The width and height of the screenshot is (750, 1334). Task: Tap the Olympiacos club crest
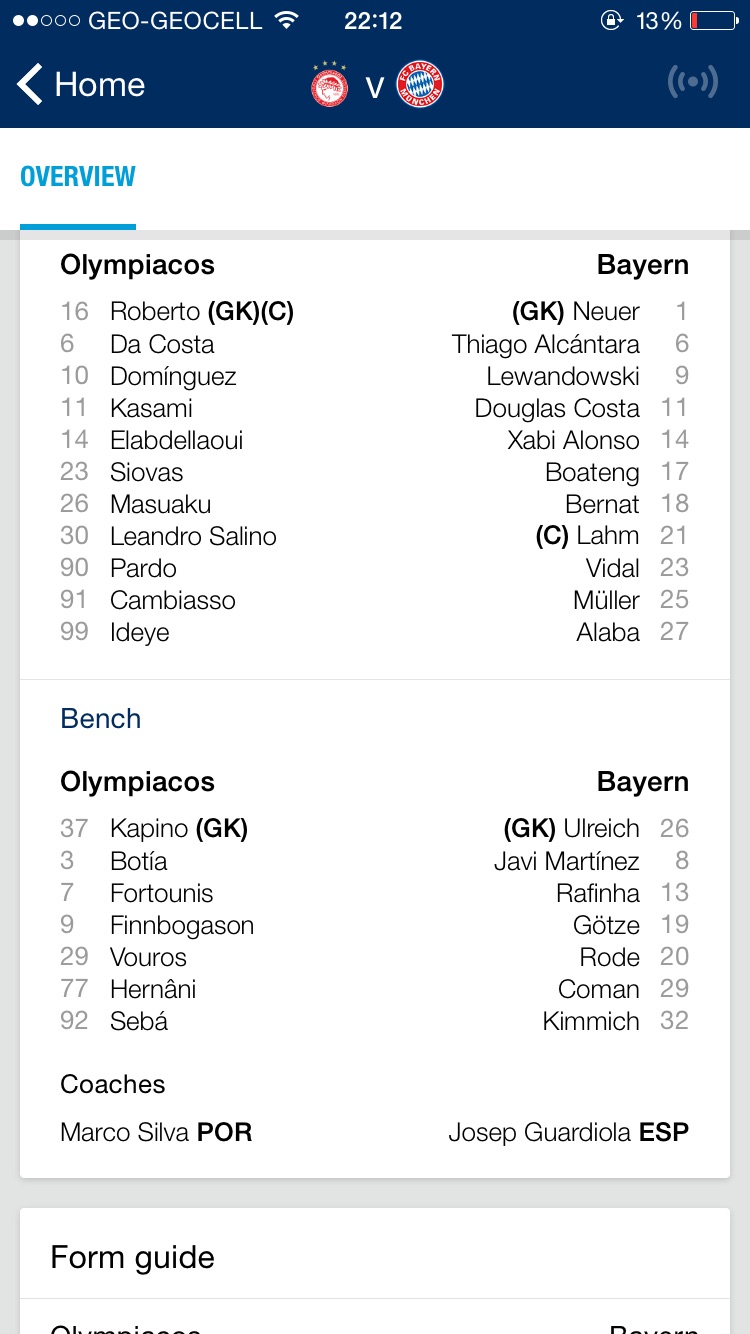(x=329, y=84)
